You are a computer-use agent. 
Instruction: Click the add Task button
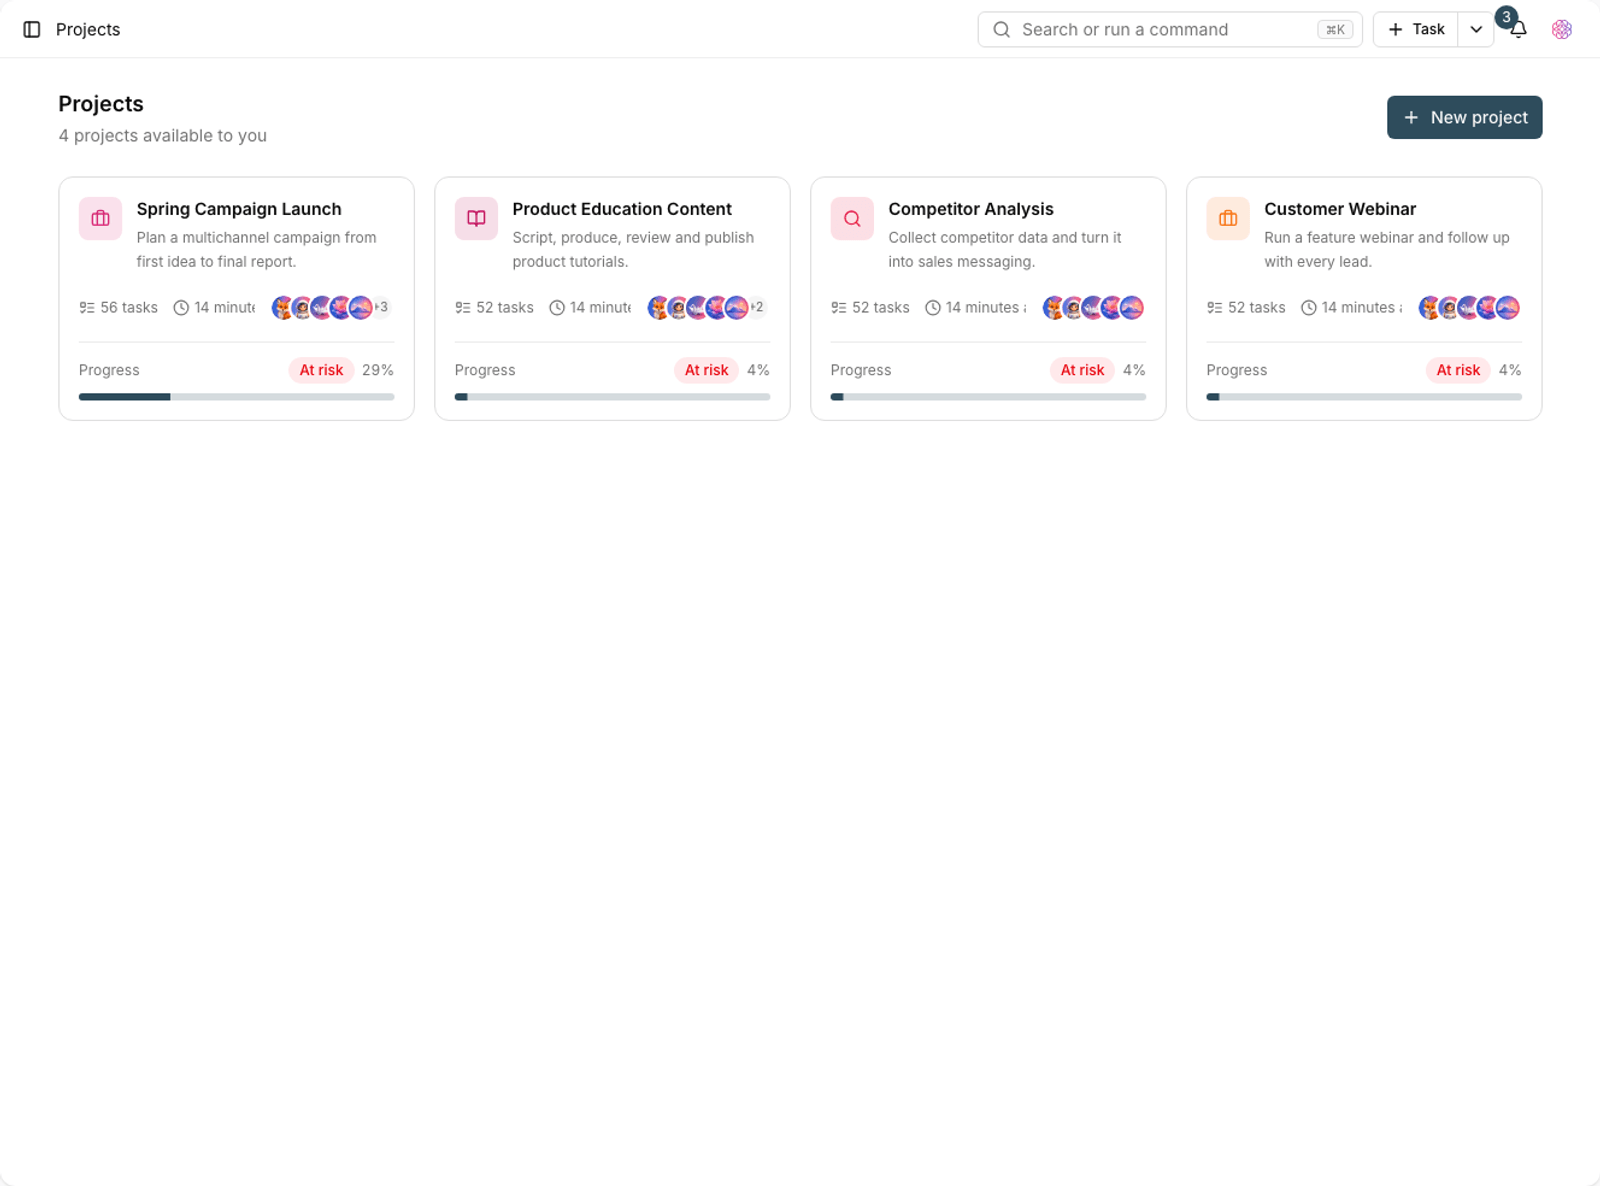point(1416,30)
